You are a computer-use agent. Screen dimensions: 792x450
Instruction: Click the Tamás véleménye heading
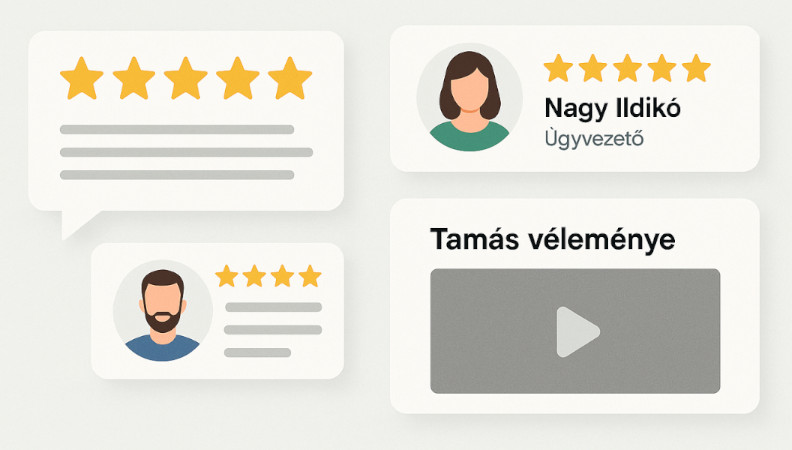point(553,239)
